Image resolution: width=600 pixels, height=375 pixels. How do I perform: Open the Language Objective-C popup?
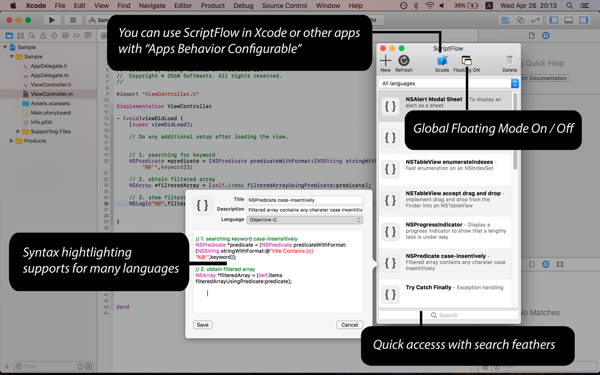coord(305,220)
